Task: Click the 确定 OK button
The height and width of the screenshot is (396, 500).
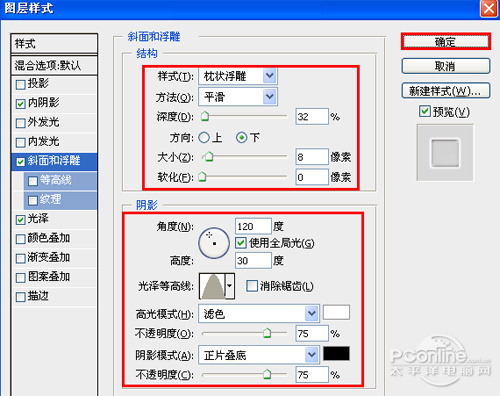Action: pyautogui.click(x=446, y=42)
